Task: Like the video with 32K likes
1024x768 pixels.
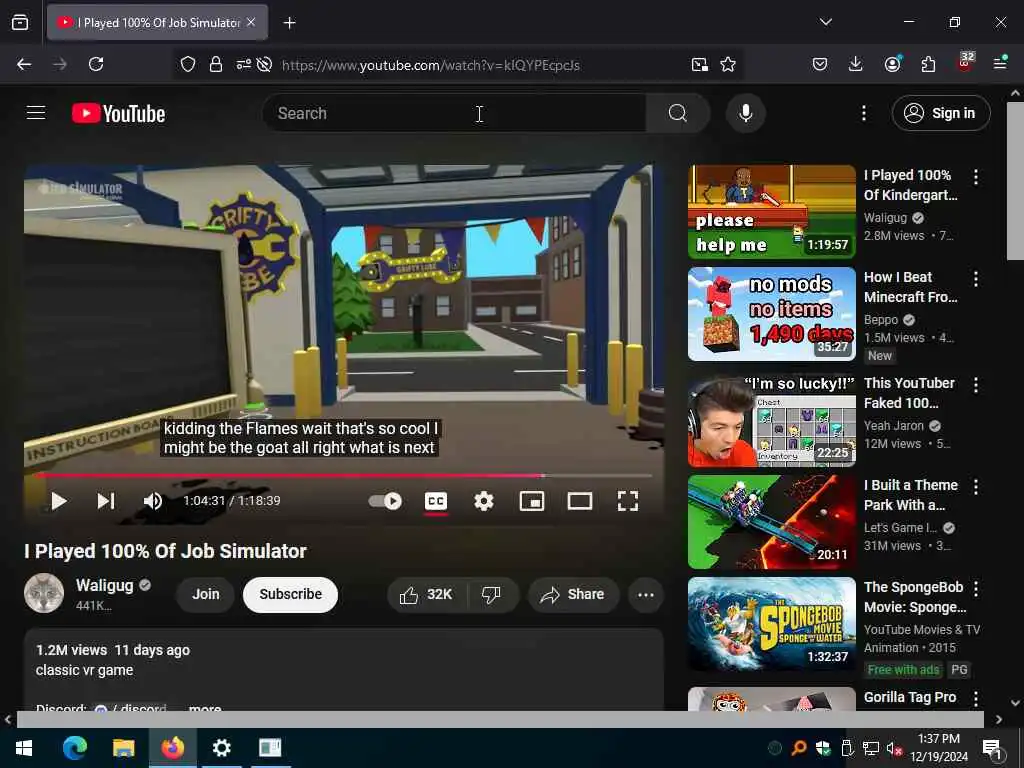Action: 427,594
